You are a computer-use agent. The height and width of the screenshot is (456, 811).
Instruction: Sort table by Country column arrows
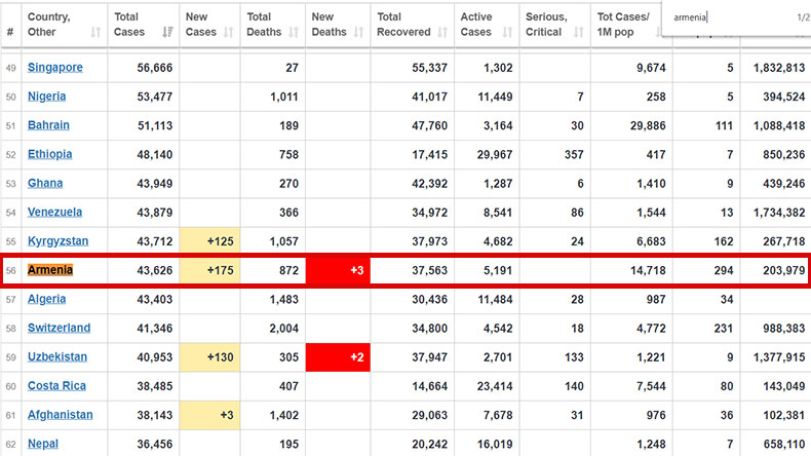click(x=96, y=33)
